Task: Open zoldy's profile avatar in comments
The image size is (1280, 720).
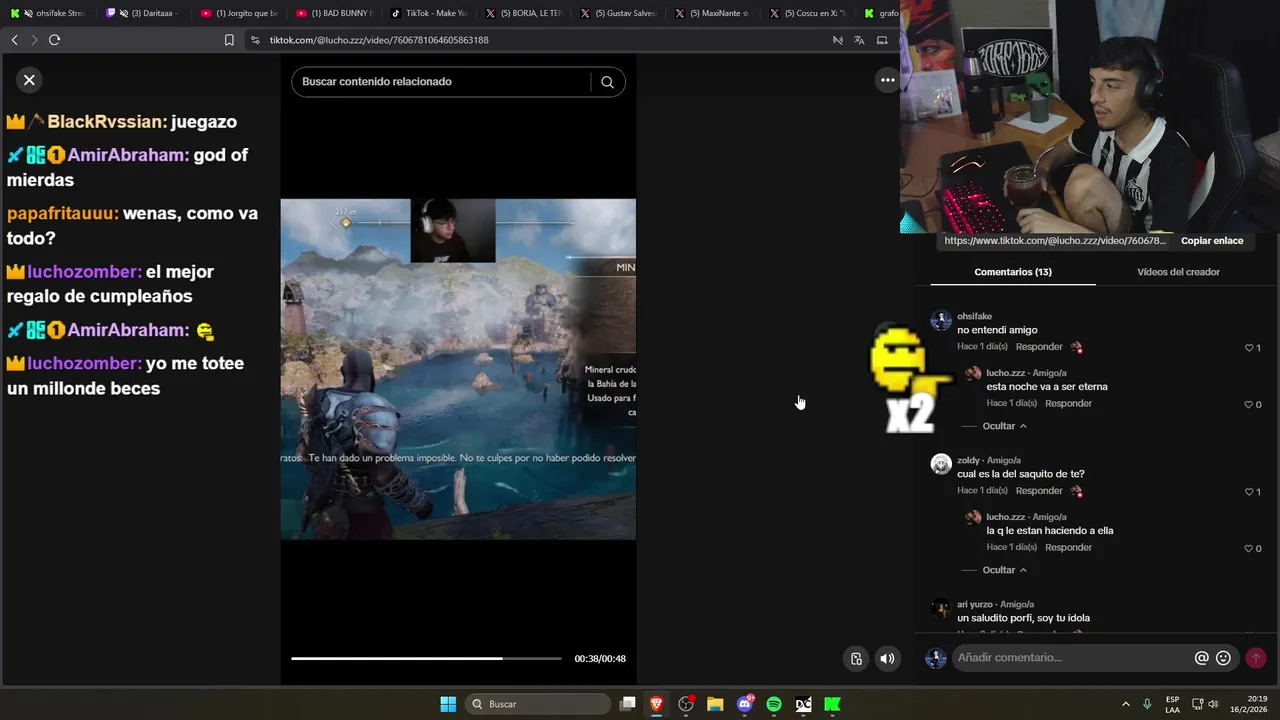Action: click(x=941, y=464)
